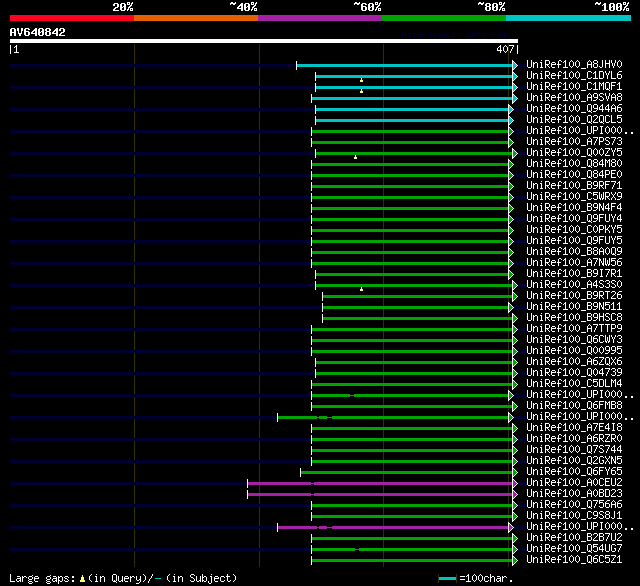Viewport: 640px width, 586px height.
Task: Click the UniRef100_A6RZR0 label
Action: click(574, 439)
